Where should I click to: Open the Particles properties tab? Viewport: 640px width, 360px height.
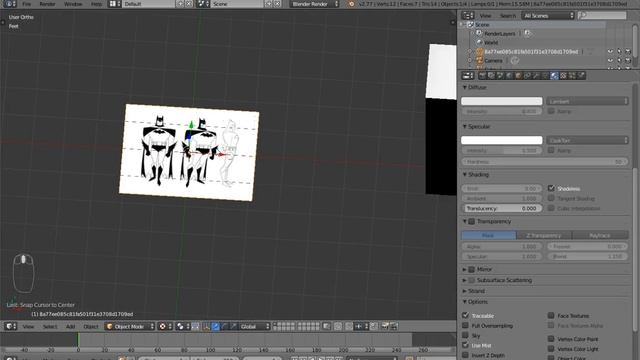(572, 76)
